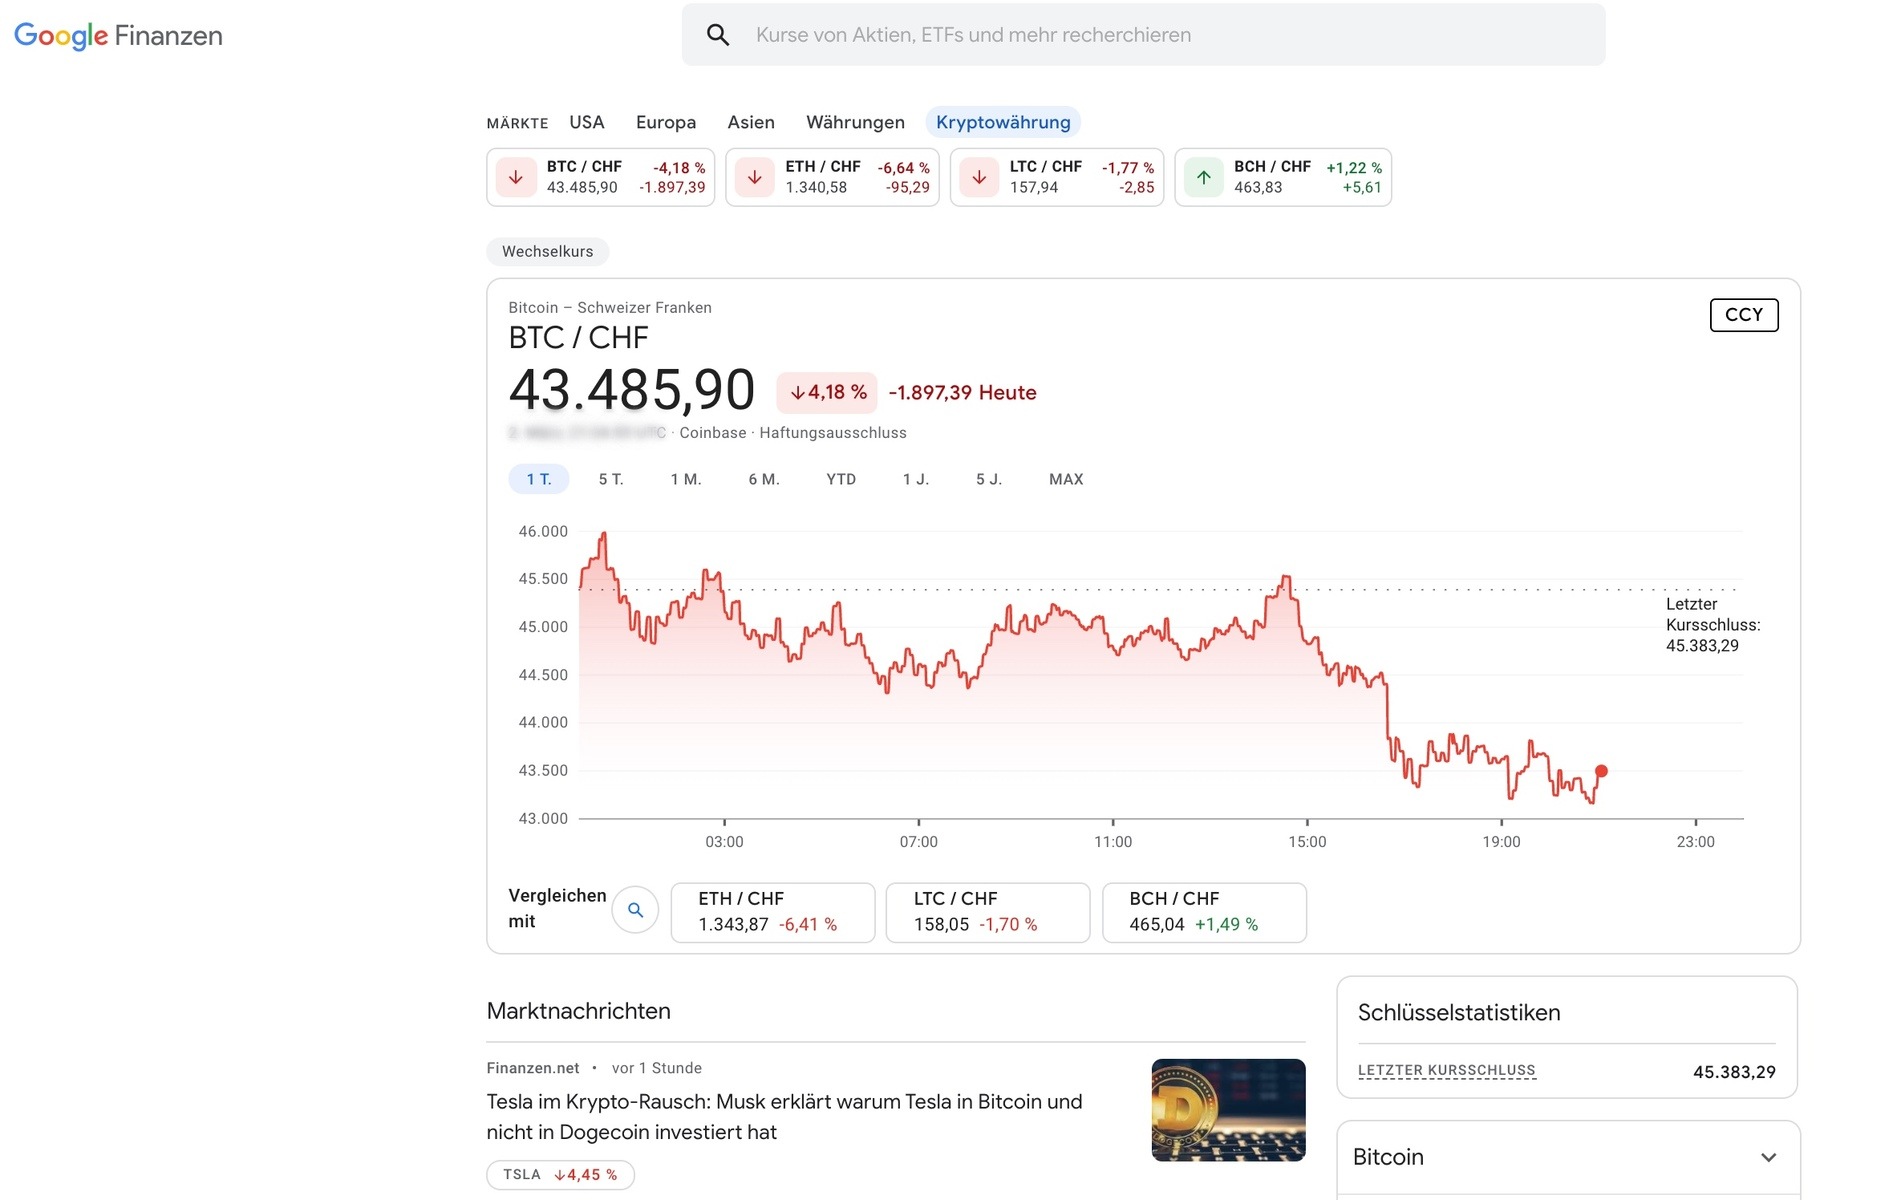Click the red endpoint dot on the chart
1901x1200 pixels.
click(1601, 771)
